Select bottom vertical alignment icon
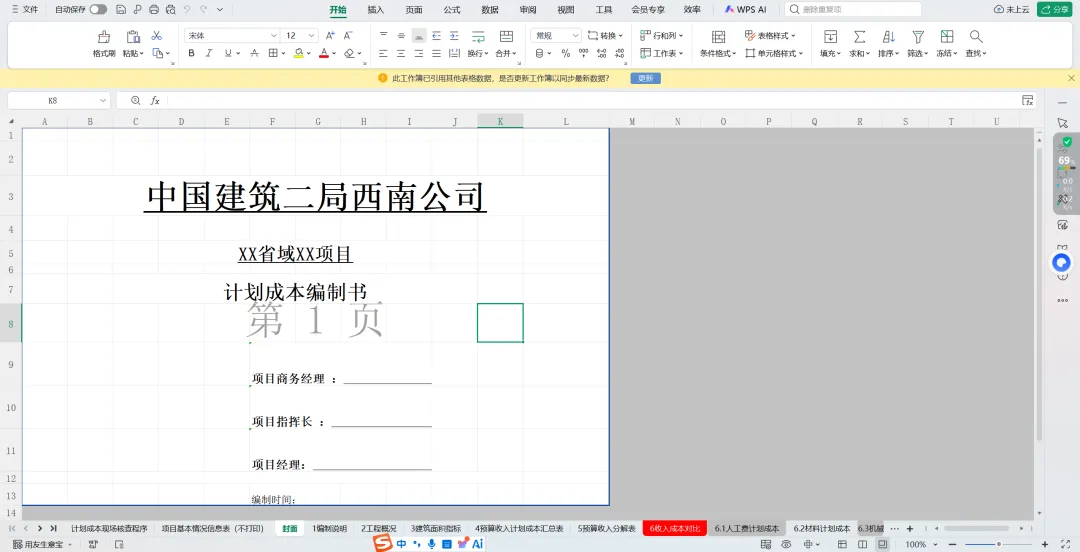The width and height of the screenshot is (1080, 552). coord(419,35)
